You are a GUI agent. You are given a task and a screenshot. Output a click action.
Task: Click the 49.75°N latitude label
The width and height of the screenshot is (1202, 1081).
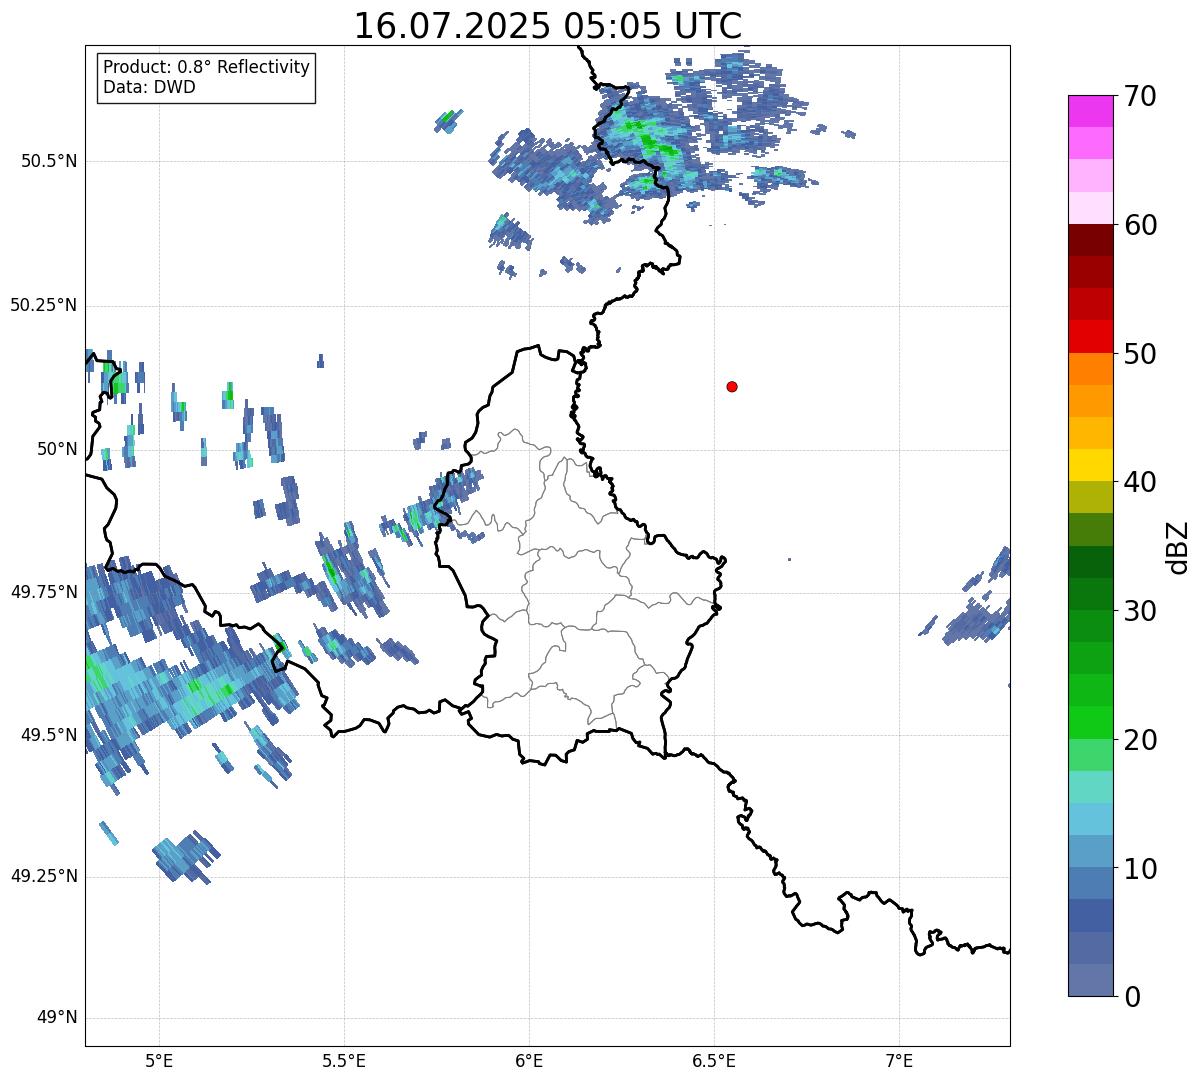[44, 592]
